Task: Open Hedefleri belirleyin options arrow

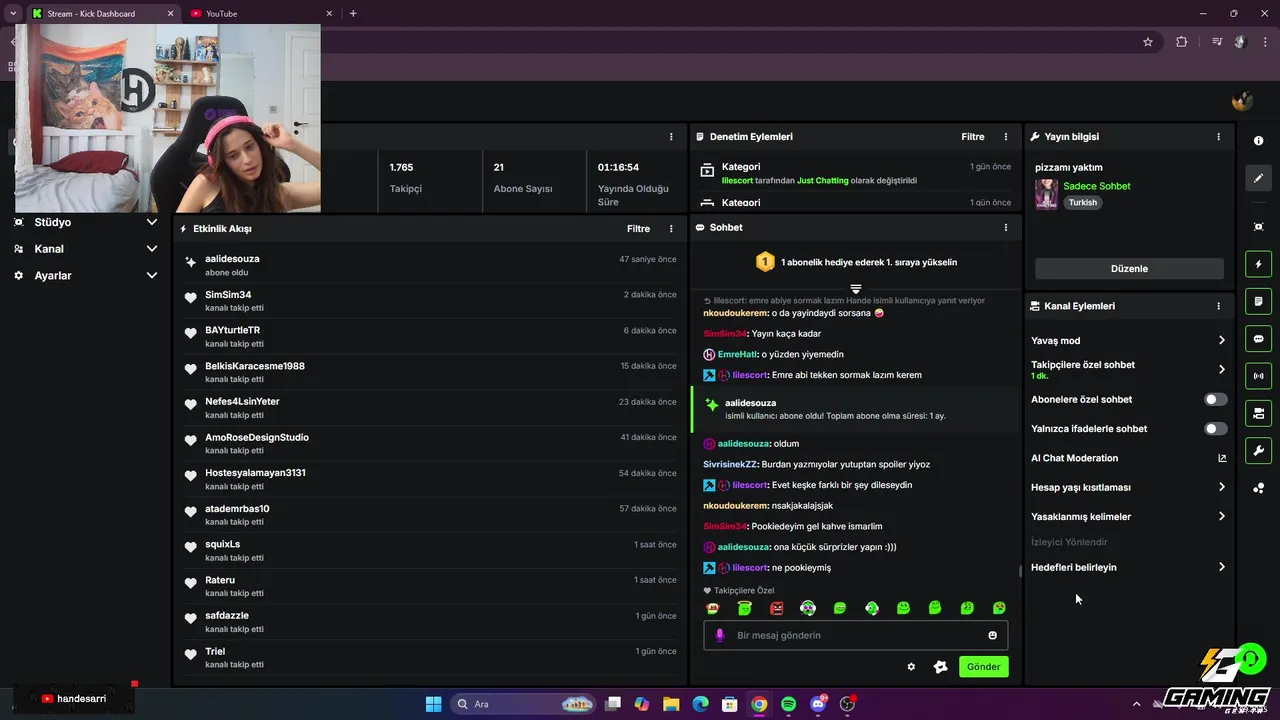Action: [1221, 567]
